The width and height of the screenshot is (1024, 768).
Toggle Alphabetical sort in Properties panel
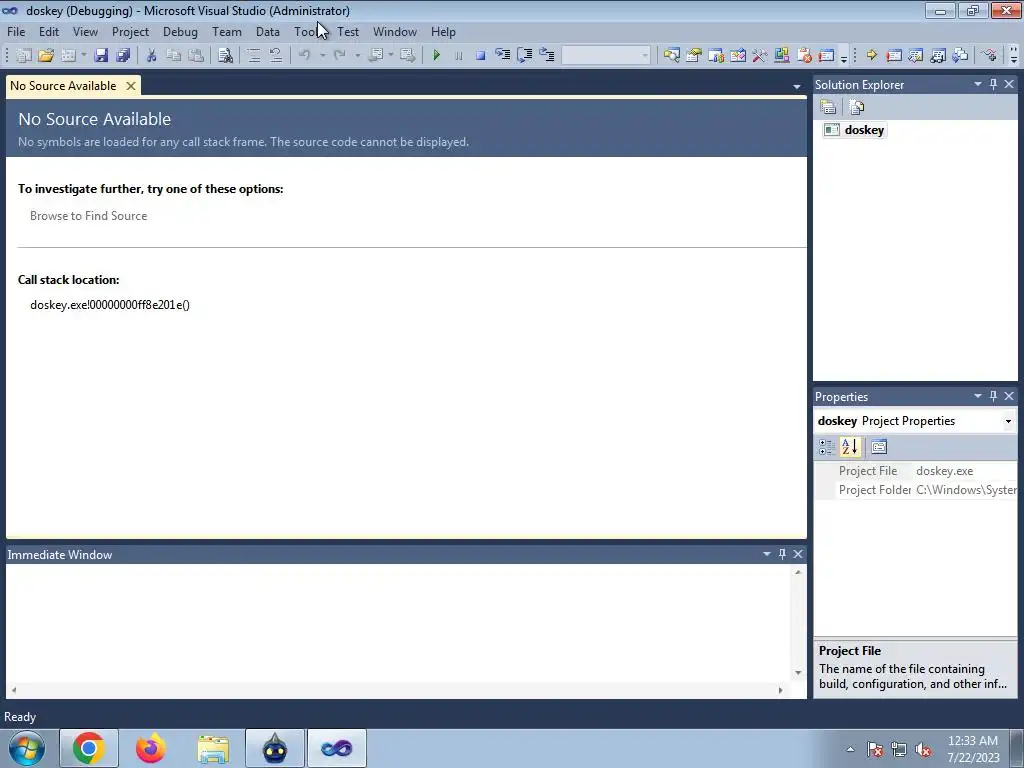(850, 447)
